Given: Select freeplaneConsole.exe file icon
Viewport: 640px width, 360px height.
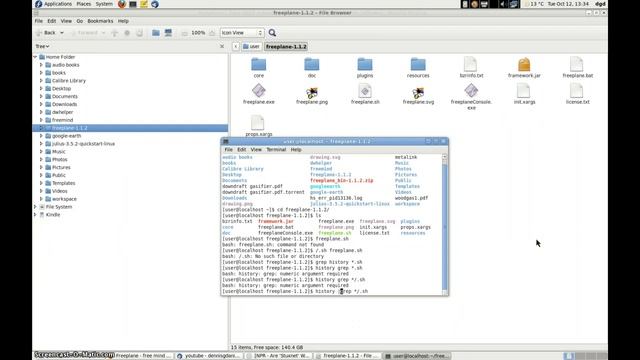Looking at the screenshot, I should (471, 91).
